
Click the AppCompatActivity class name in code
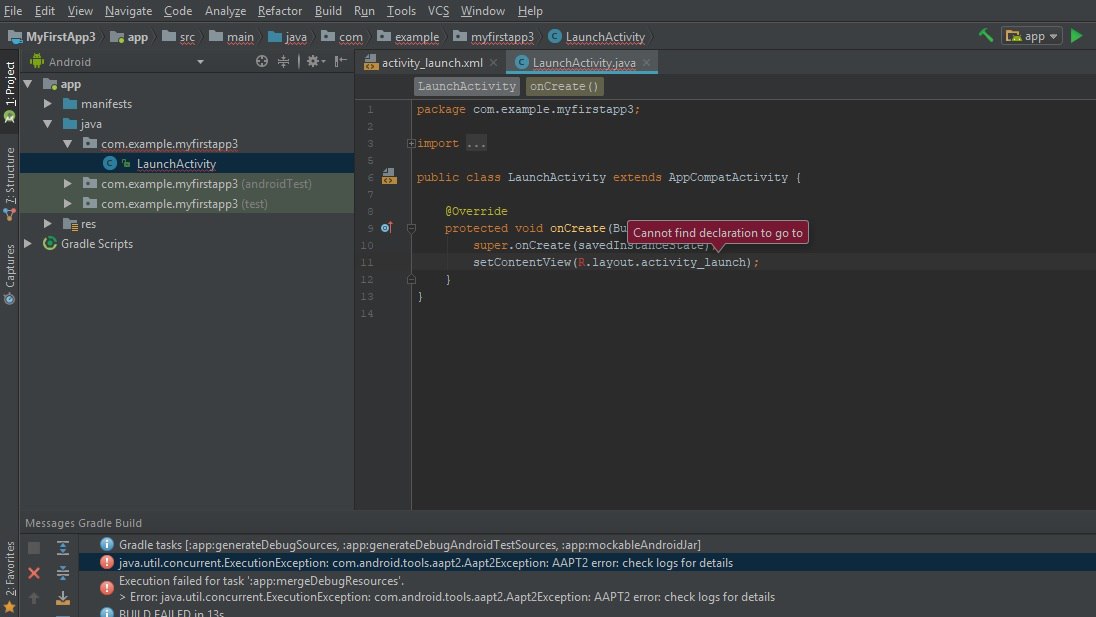click(x=728, y=177)
